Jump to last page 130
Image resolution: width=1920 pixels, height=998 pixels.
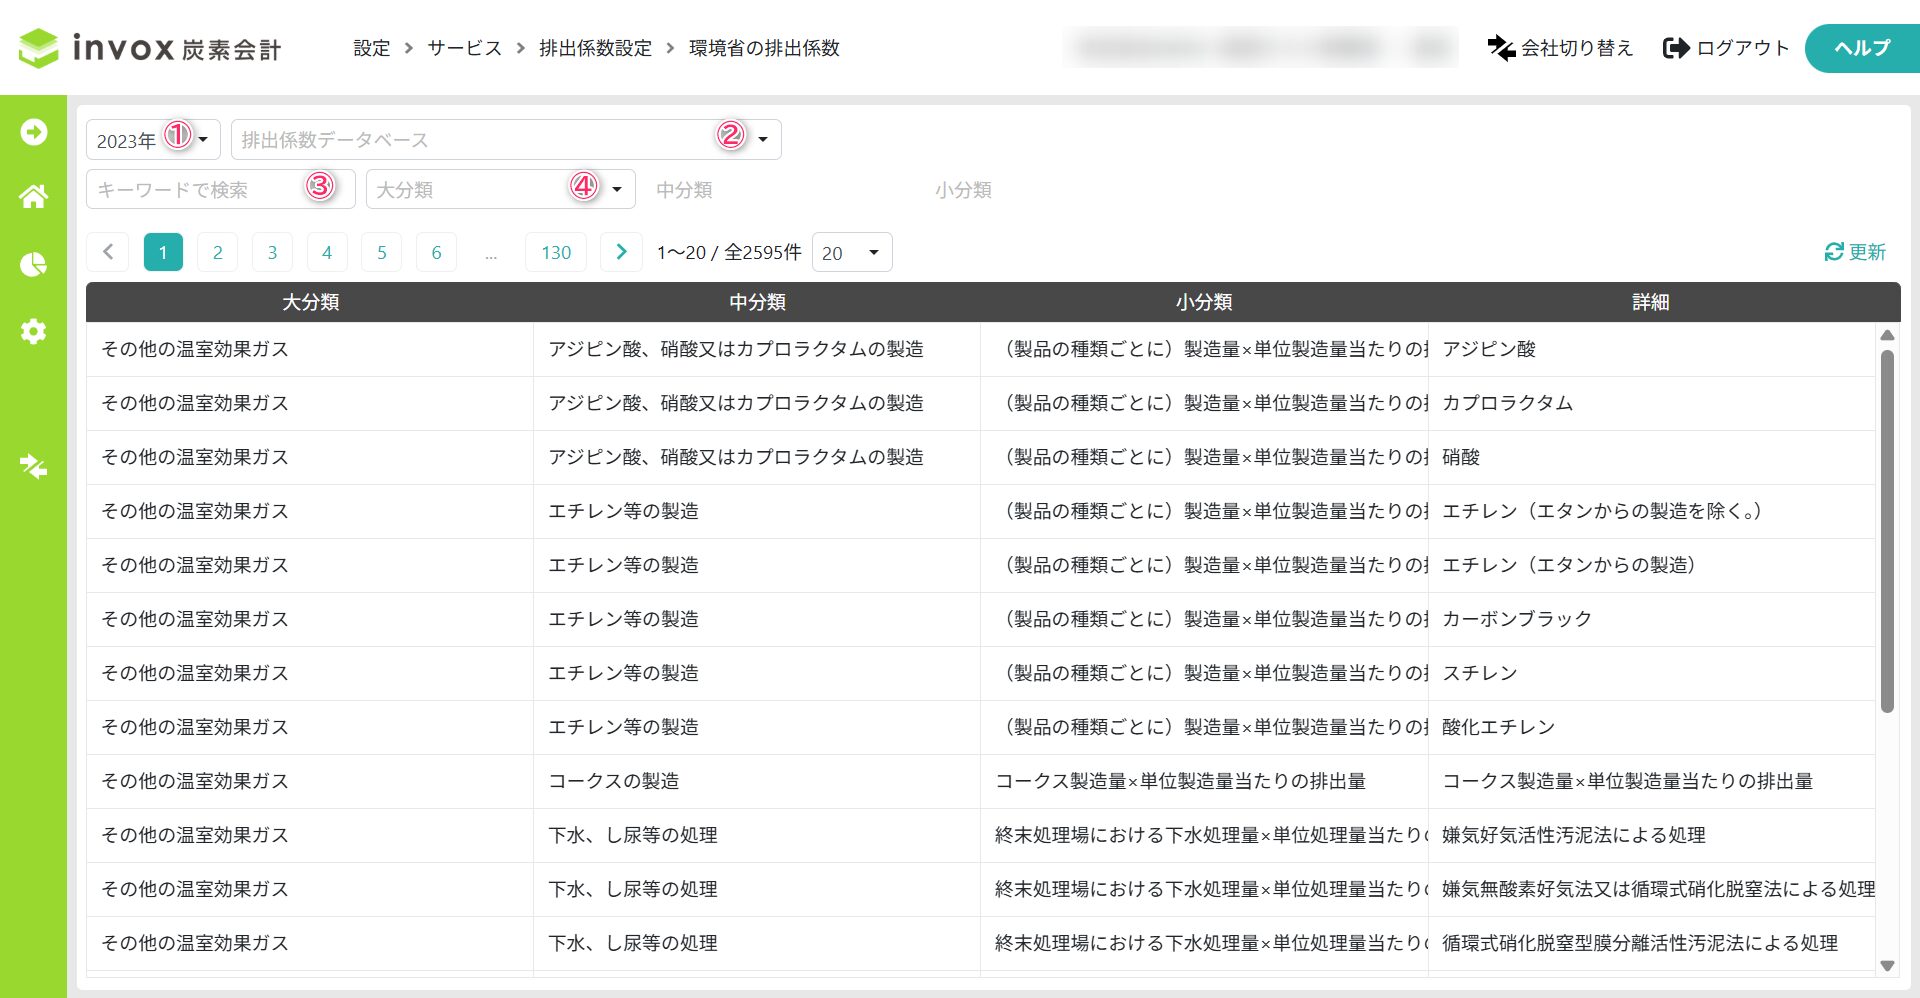pyautogui.click(x=556, y=252)
